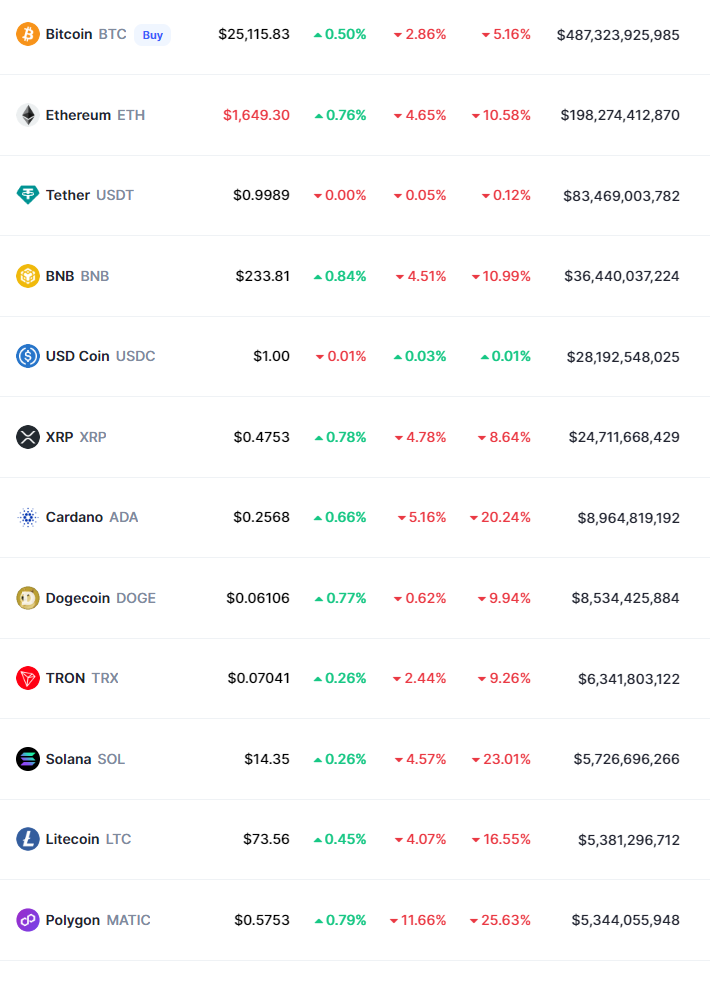710x985 pixels.
Task: Click the purple Polygon logo icon
Action: pos(28,920)
